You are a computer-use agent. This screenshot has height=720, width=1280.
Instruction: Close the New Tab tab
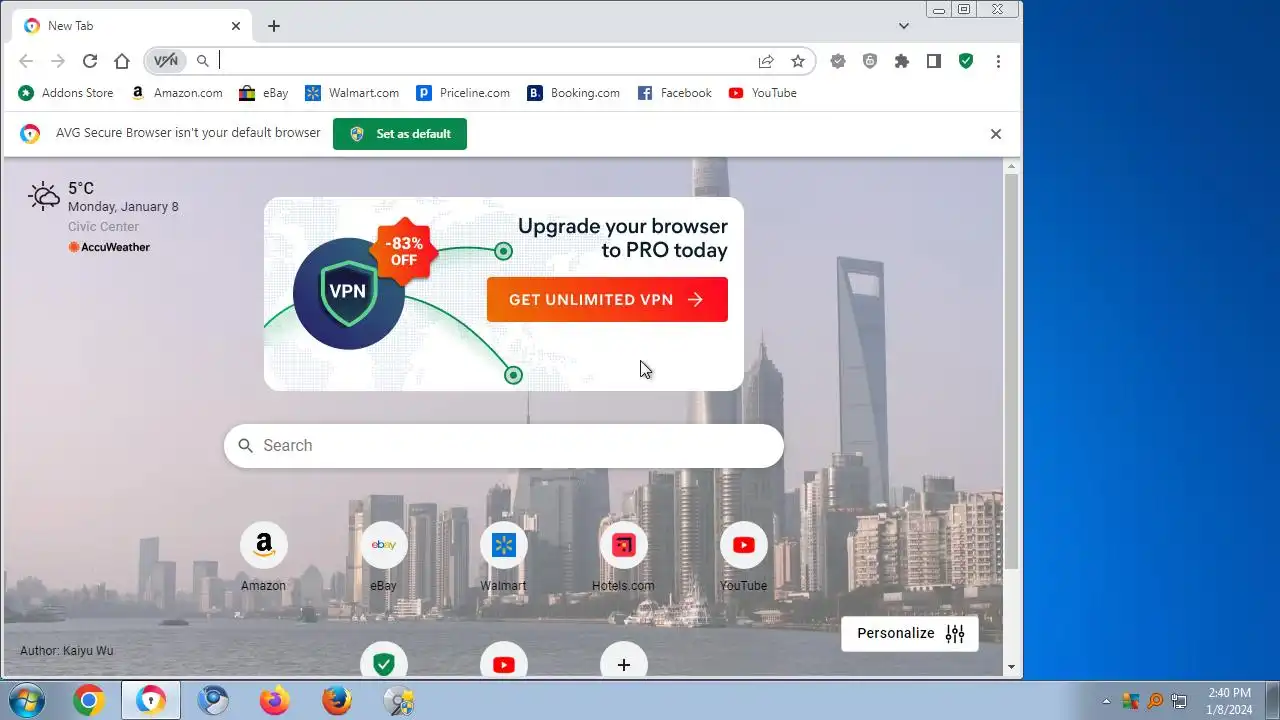[x=236, y=26]
